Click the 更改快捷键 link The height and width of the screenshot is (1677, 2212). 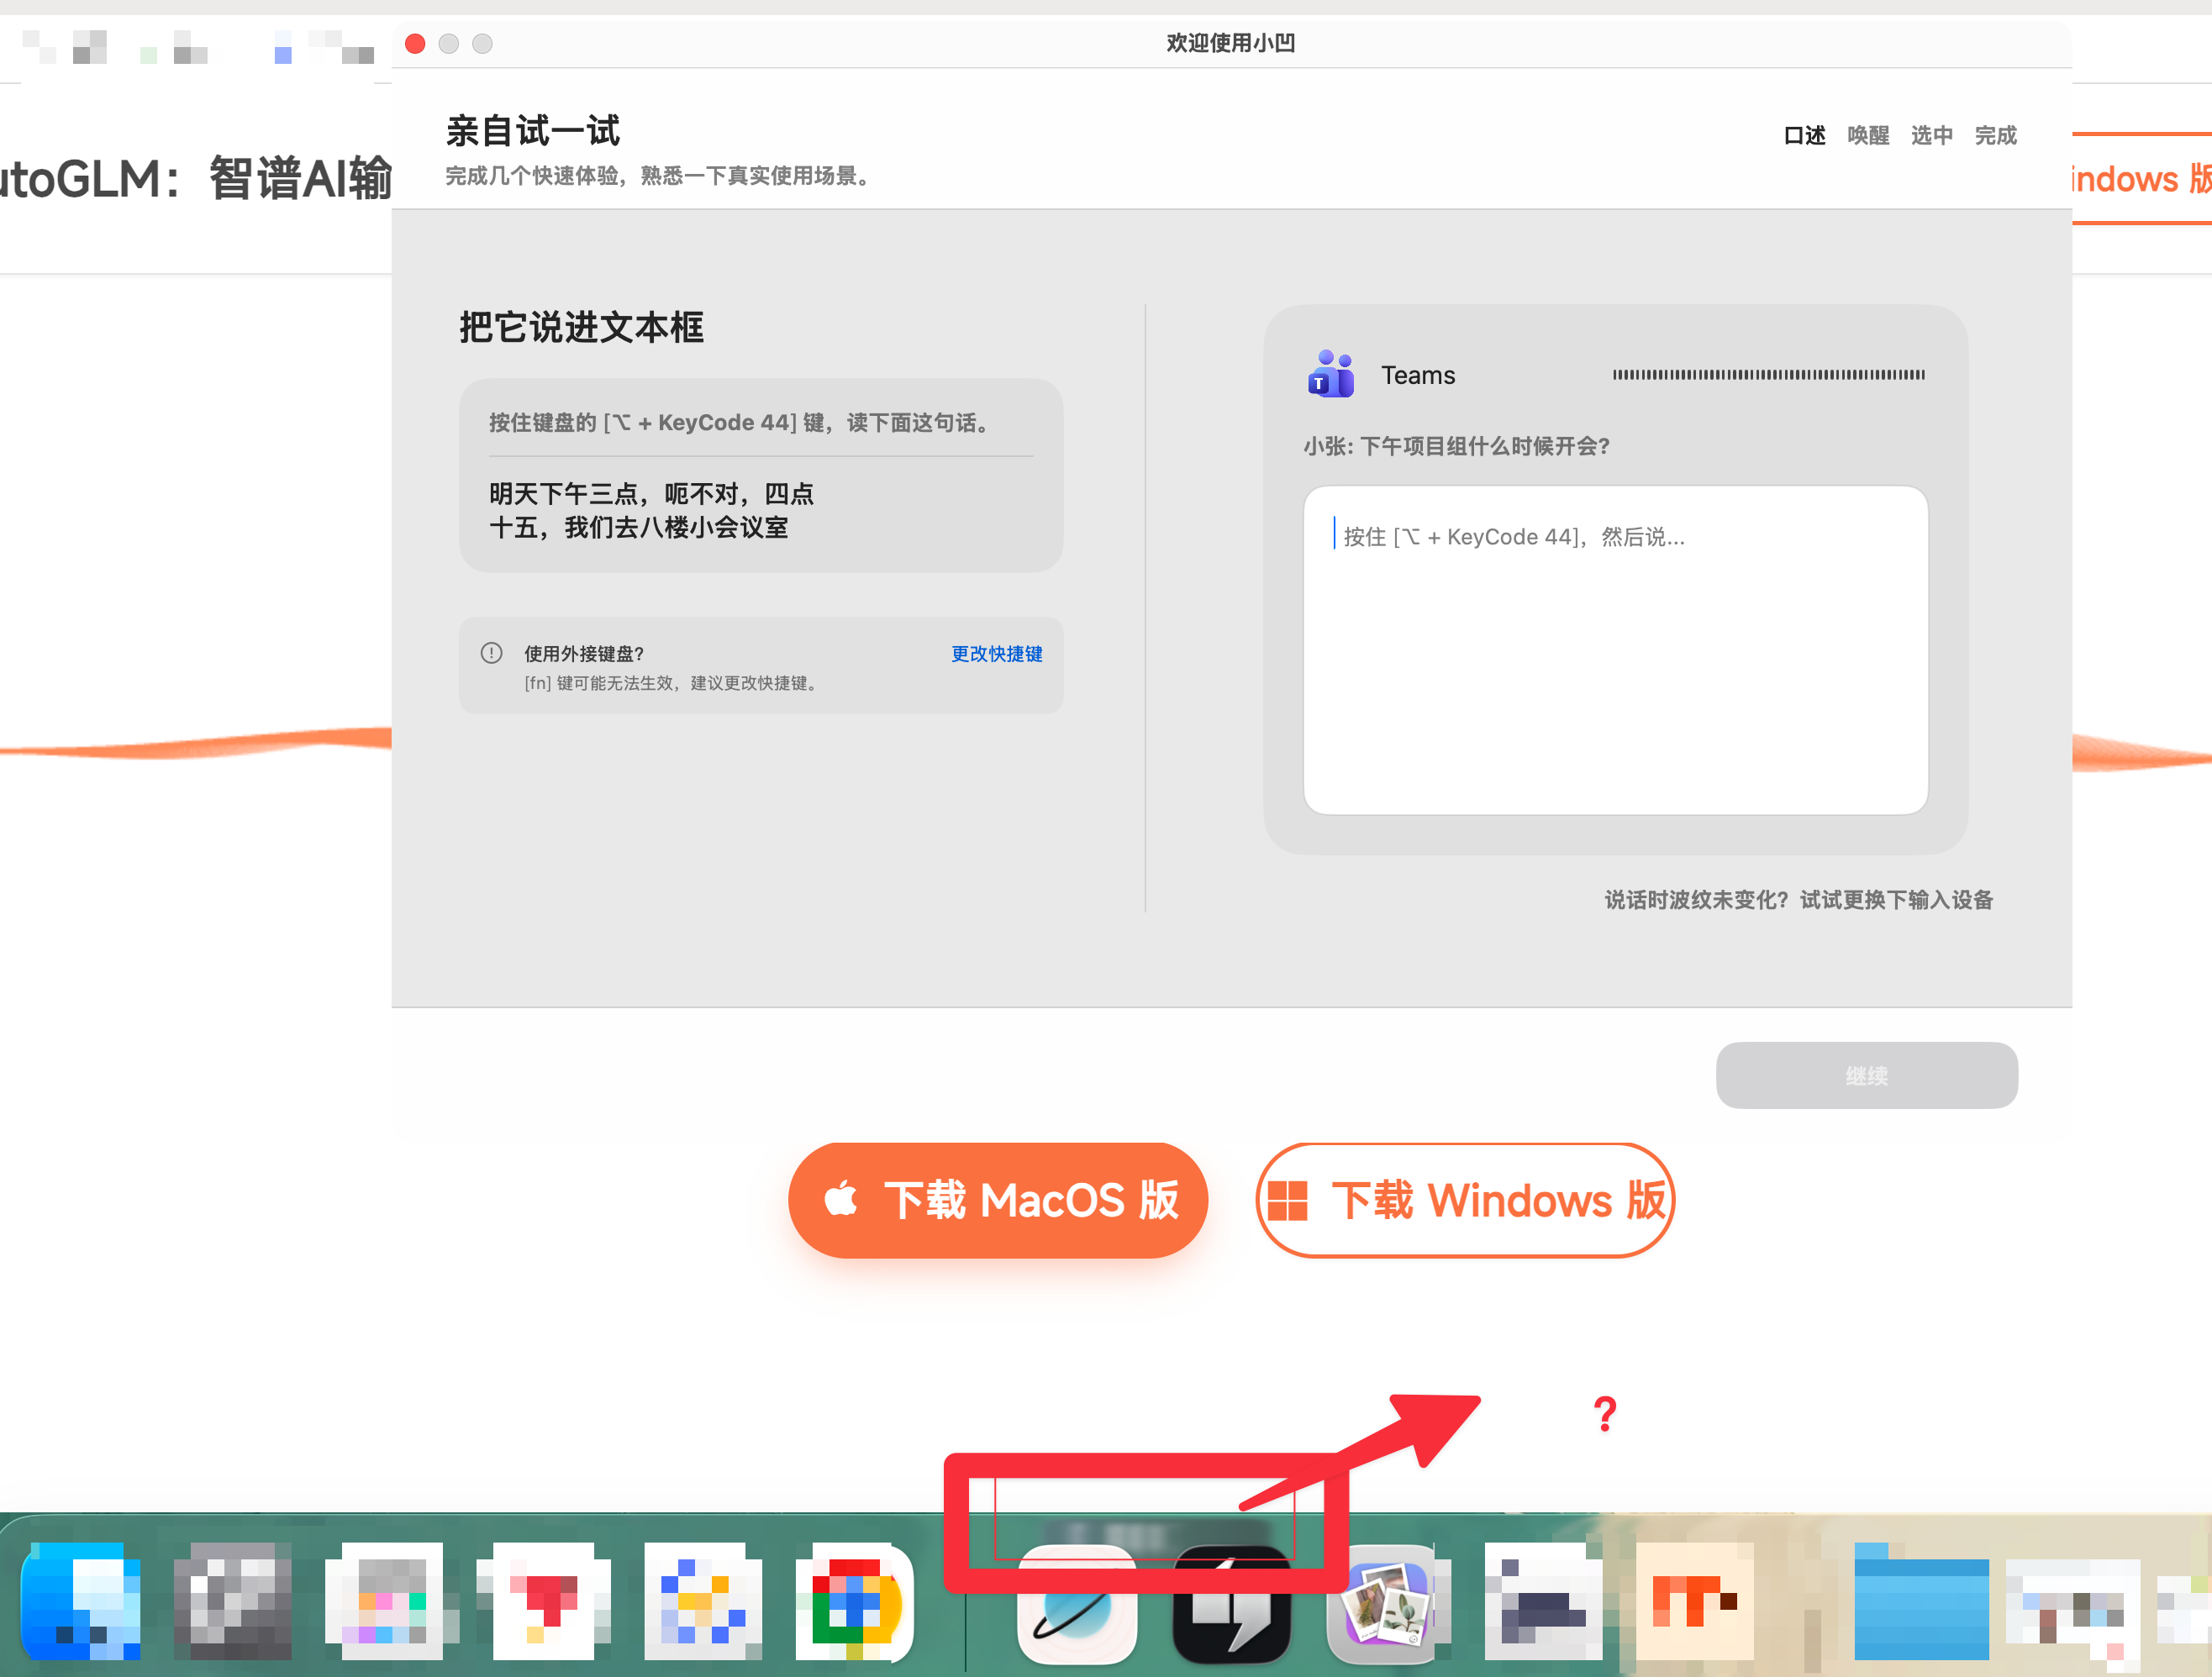coord(996,653)
